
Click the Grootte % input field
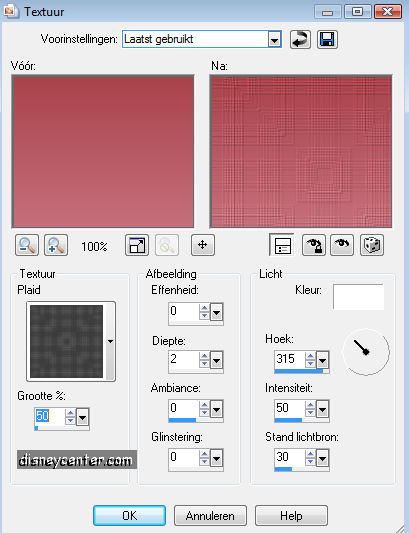[49, 416]
